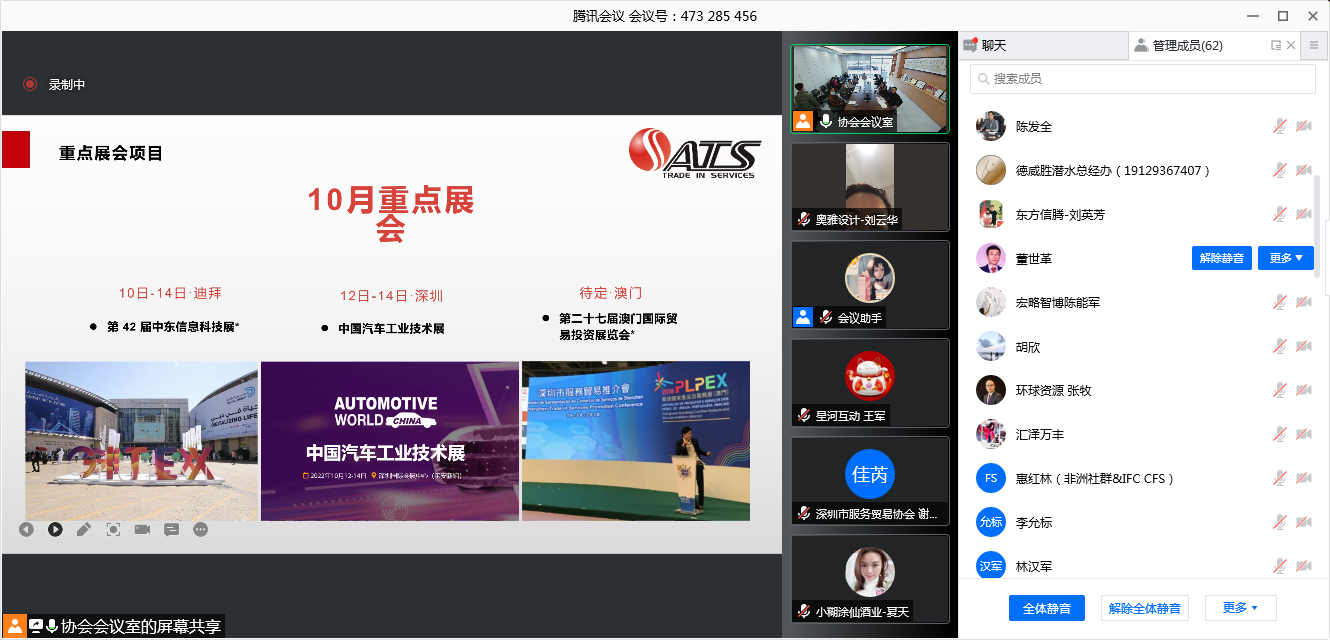Click 李允标's 允标 avatar
1330x640 pixels.
coord(990,522)
